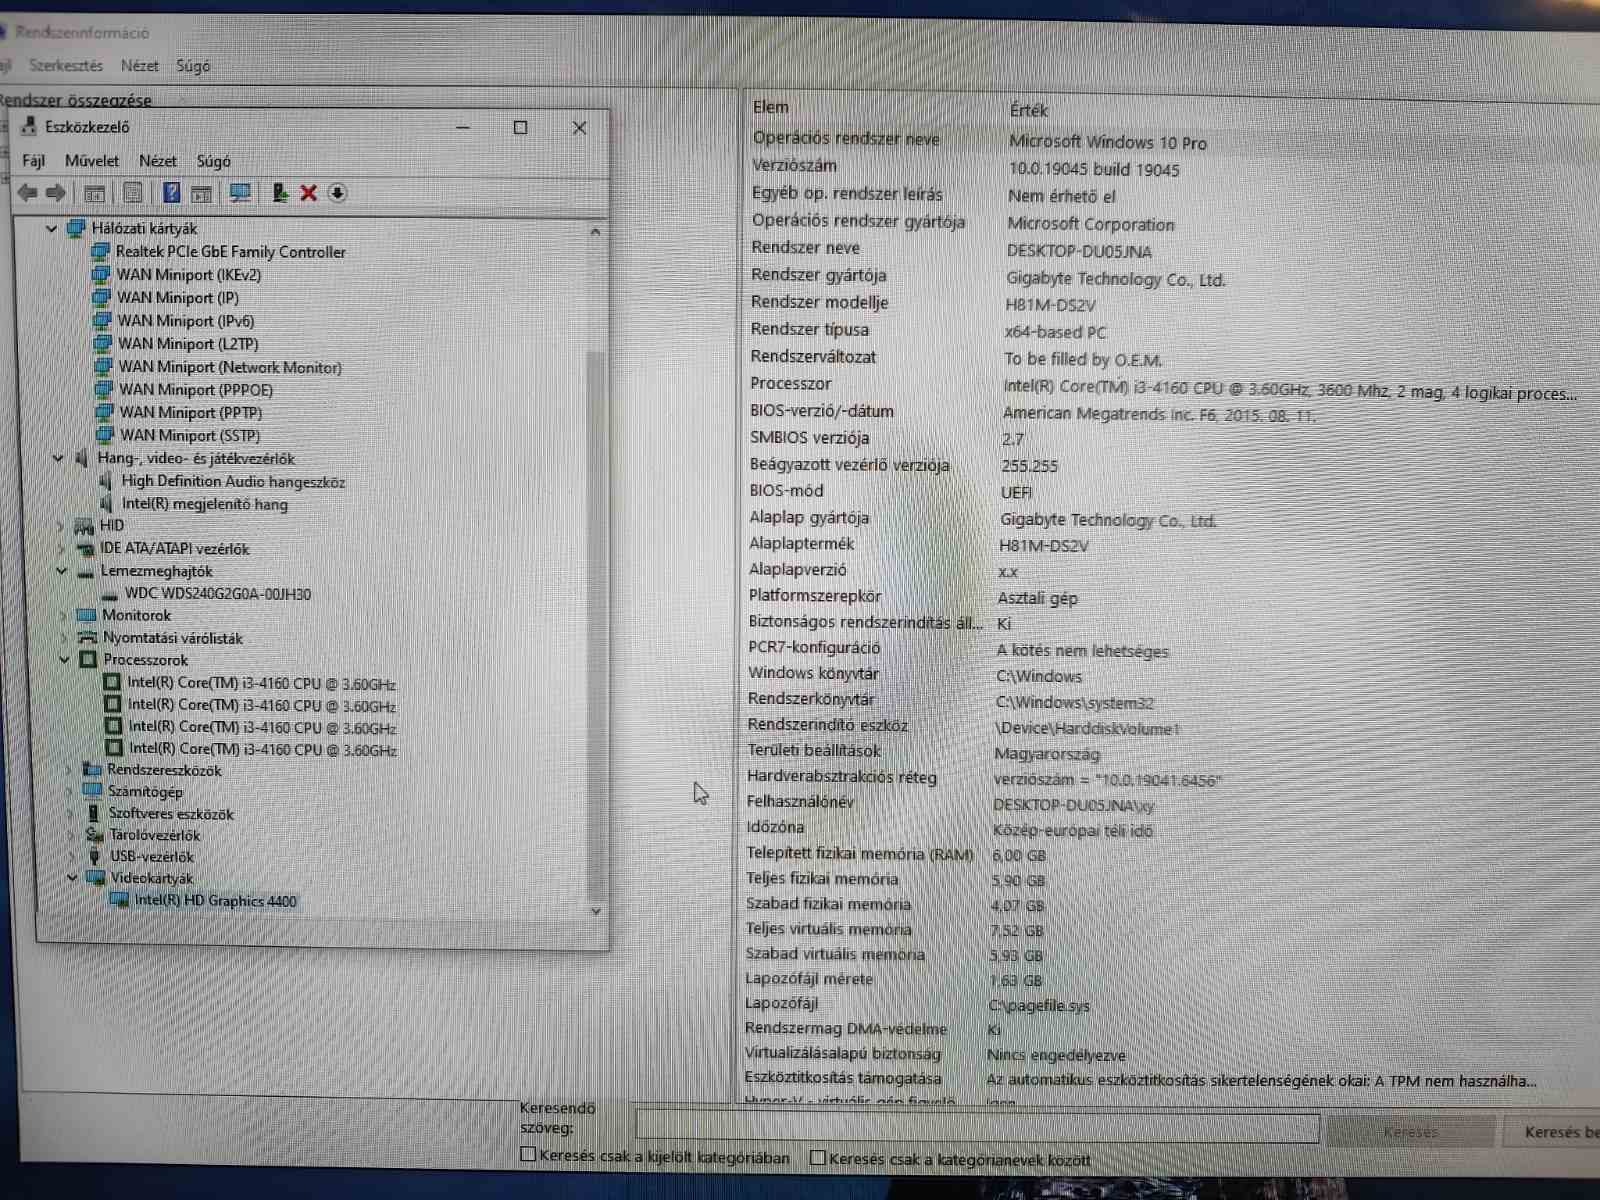Click the USB-vezérlők category icon

click(95, 857)
